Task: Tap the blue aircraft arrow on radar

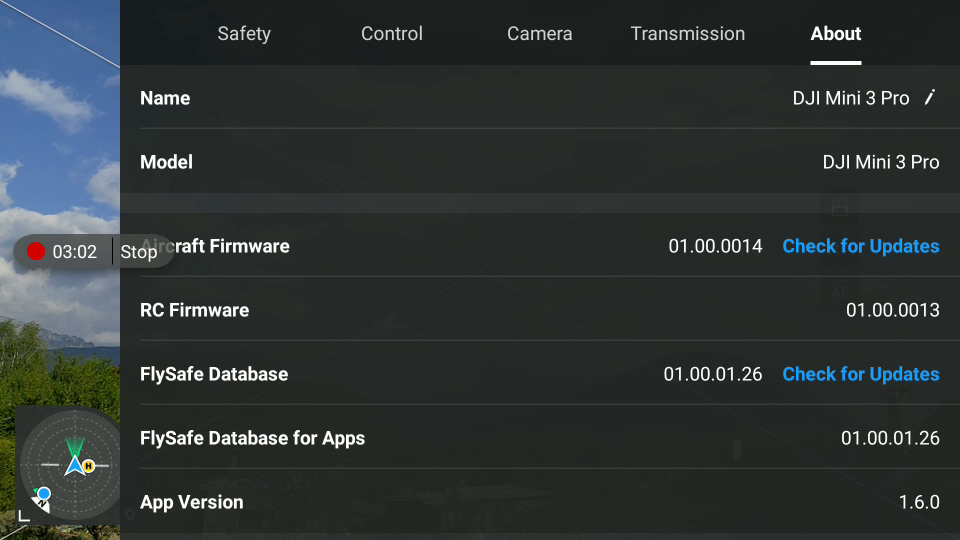Action: tap(75, 466)
